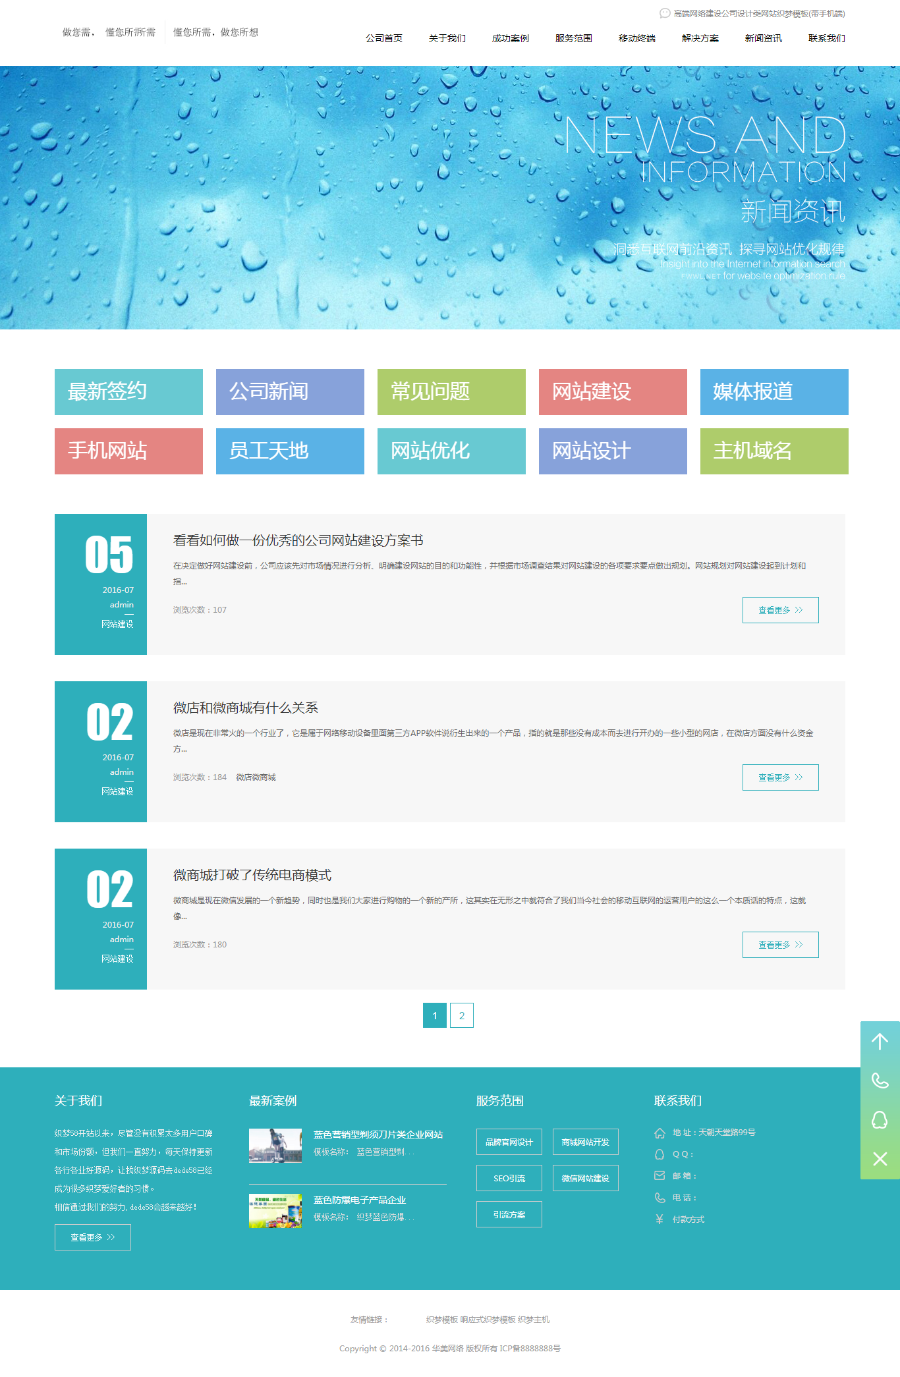The width and height of the screenshot is (900, 1377).
Task: Click the envelope icon beside 邮箱
Action: pyautogui.click(x=659, y=1176)
